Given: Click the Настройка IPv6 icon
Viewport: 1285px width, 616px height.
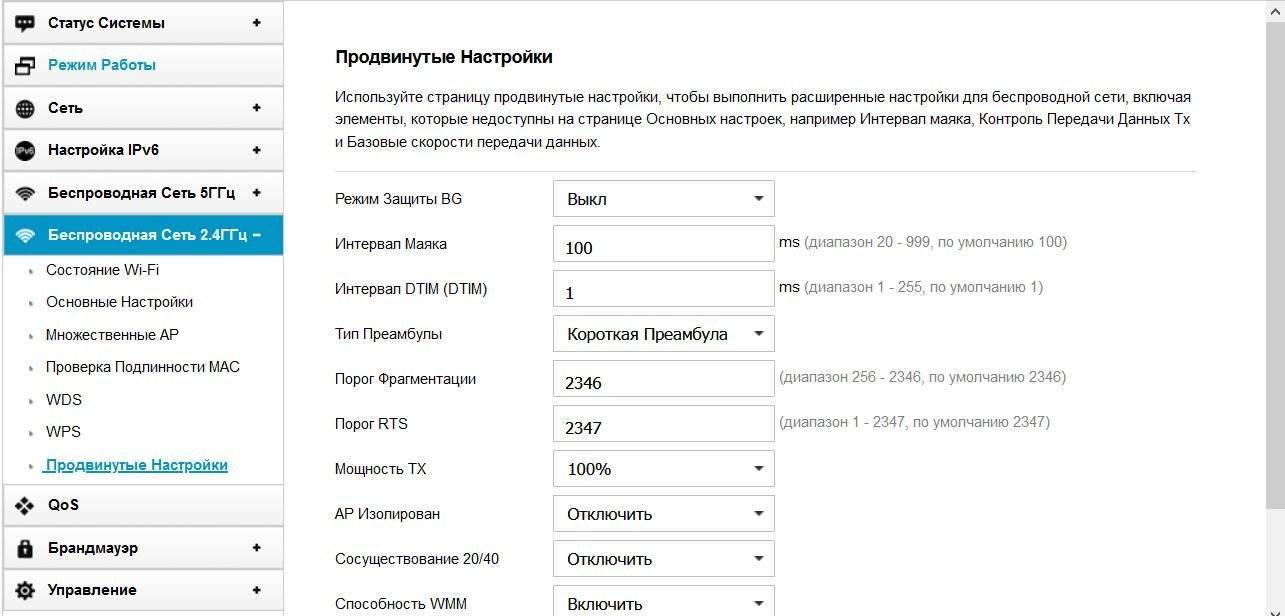Looking at the screenshot, I should pos(25,151).
